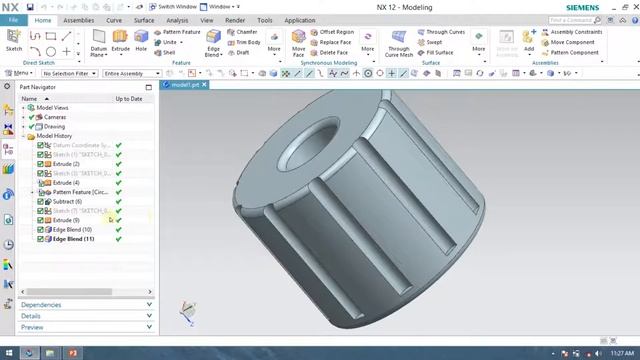Uncheck the Extrude (2) feature checkbox
Screen dimensions: 640x360
40,164
